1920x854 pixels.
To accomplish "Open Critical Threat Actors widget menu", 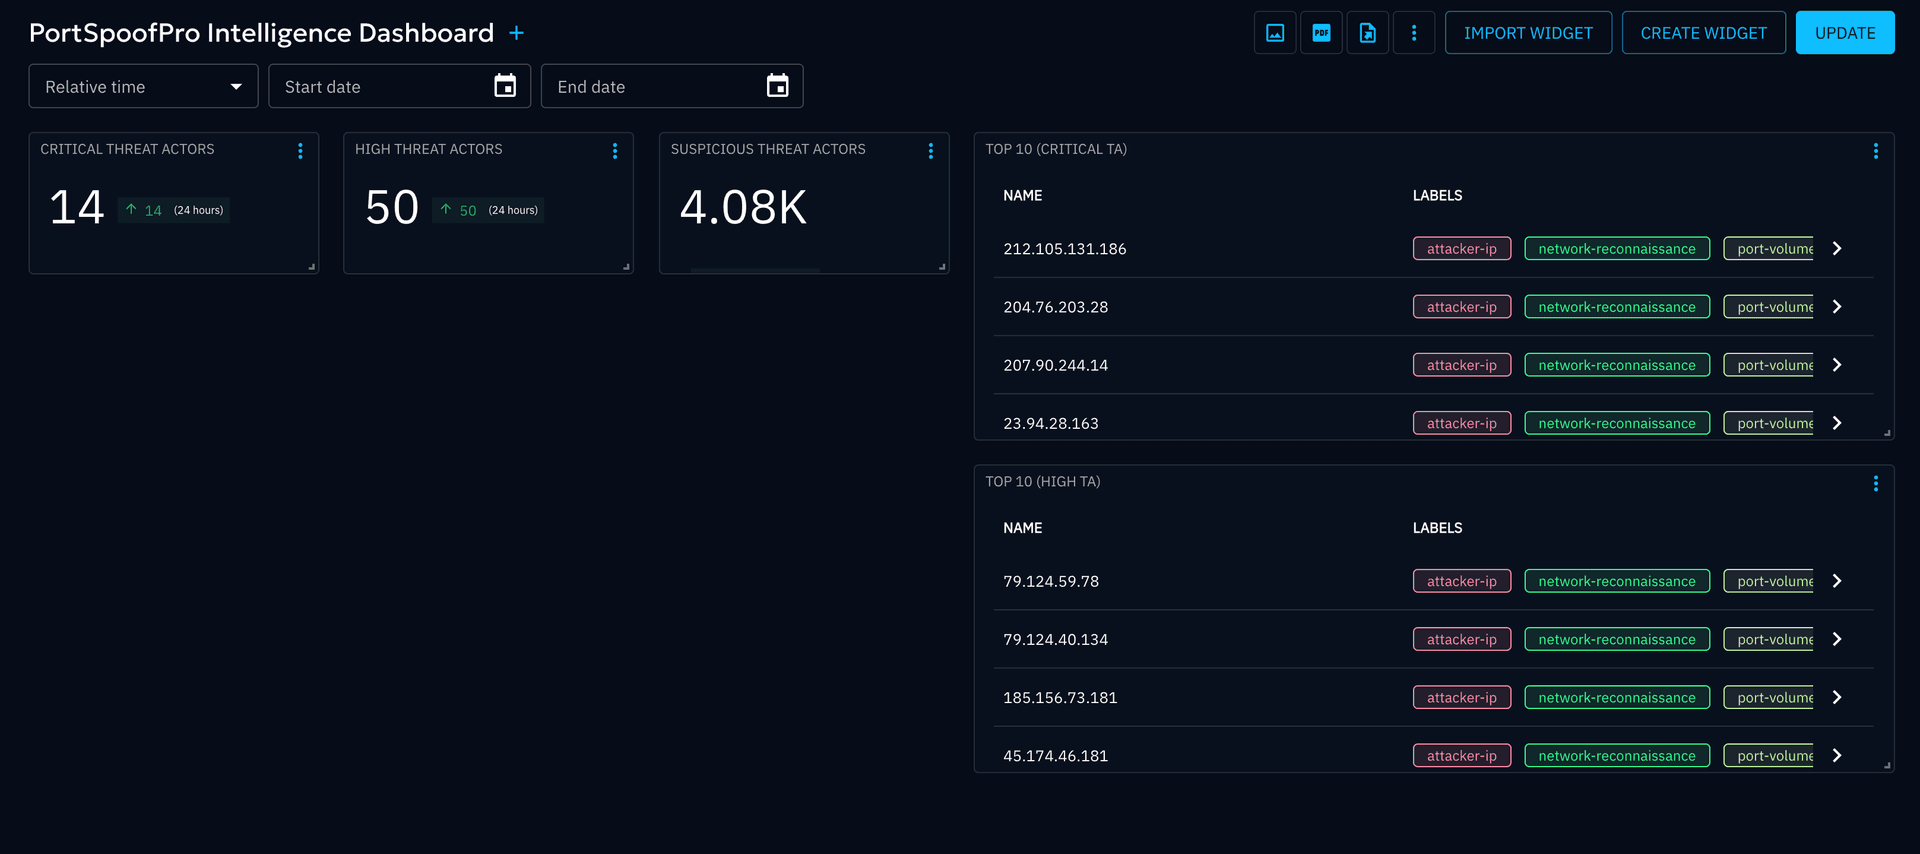I will tap(300, 150).
